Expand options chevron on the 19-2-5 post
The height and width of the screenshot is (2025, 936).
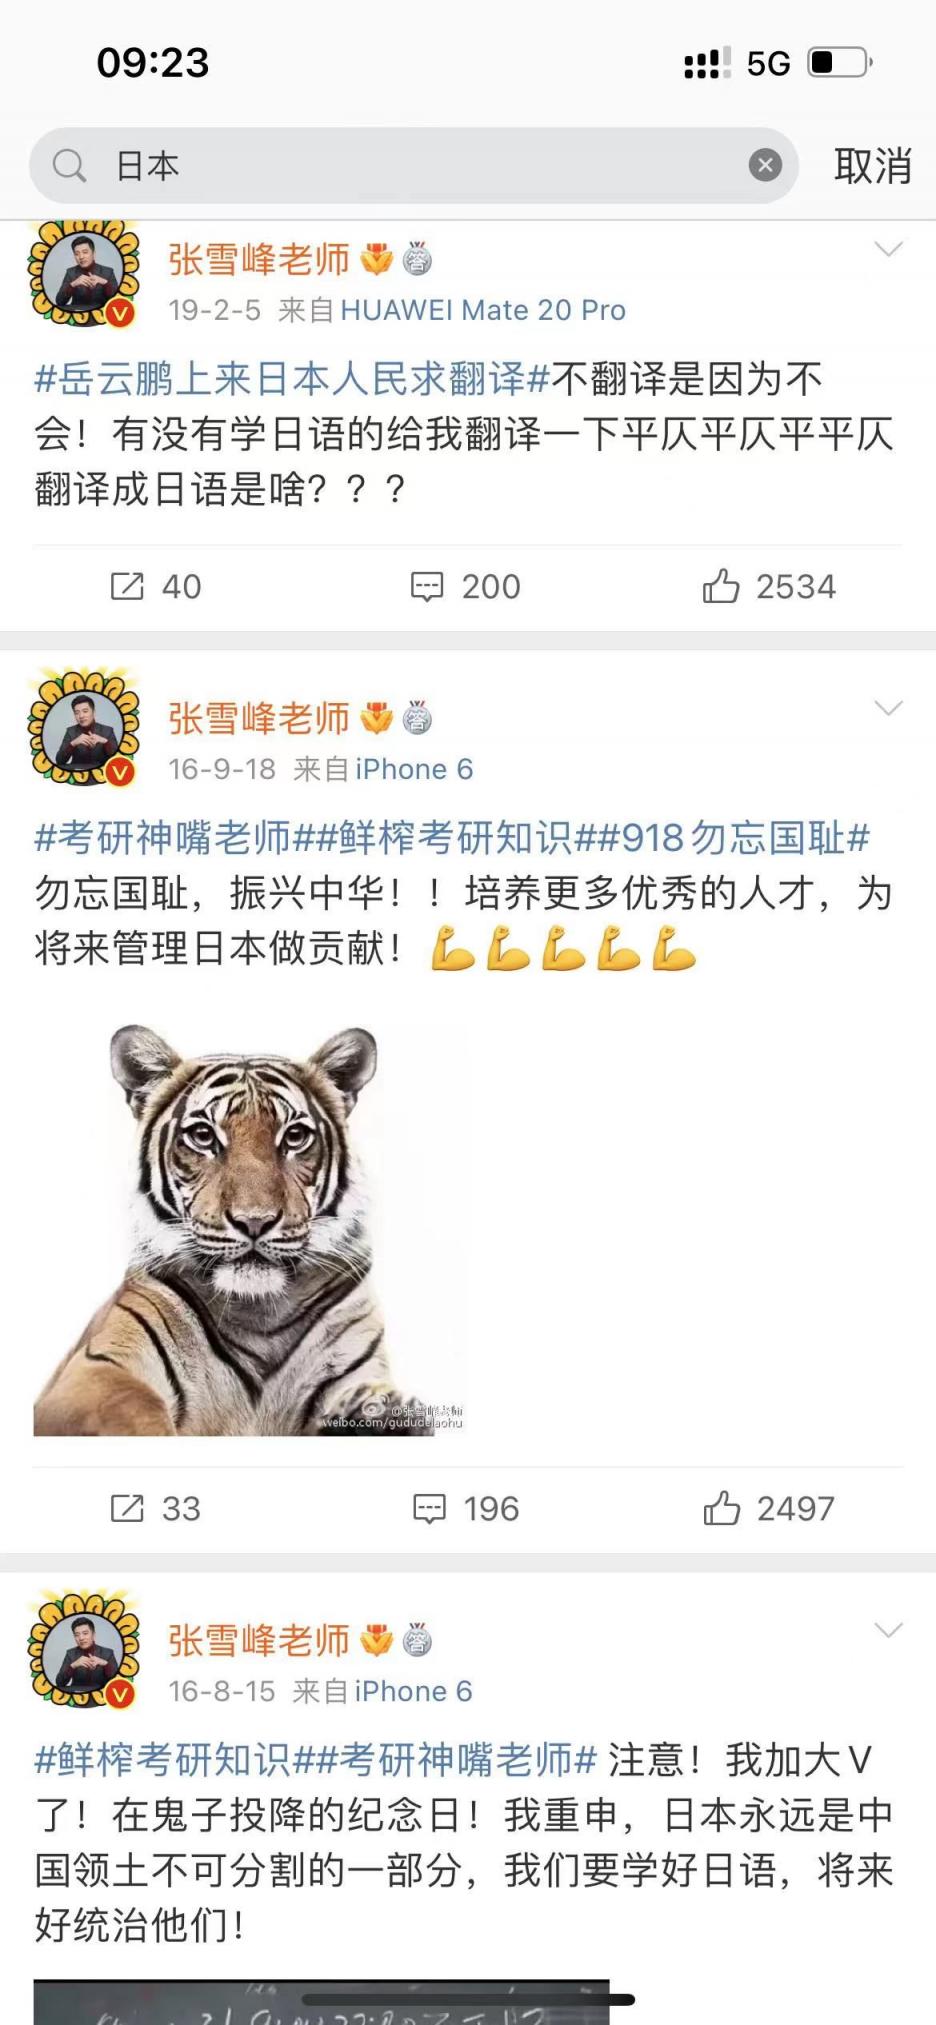click(888, 249)
